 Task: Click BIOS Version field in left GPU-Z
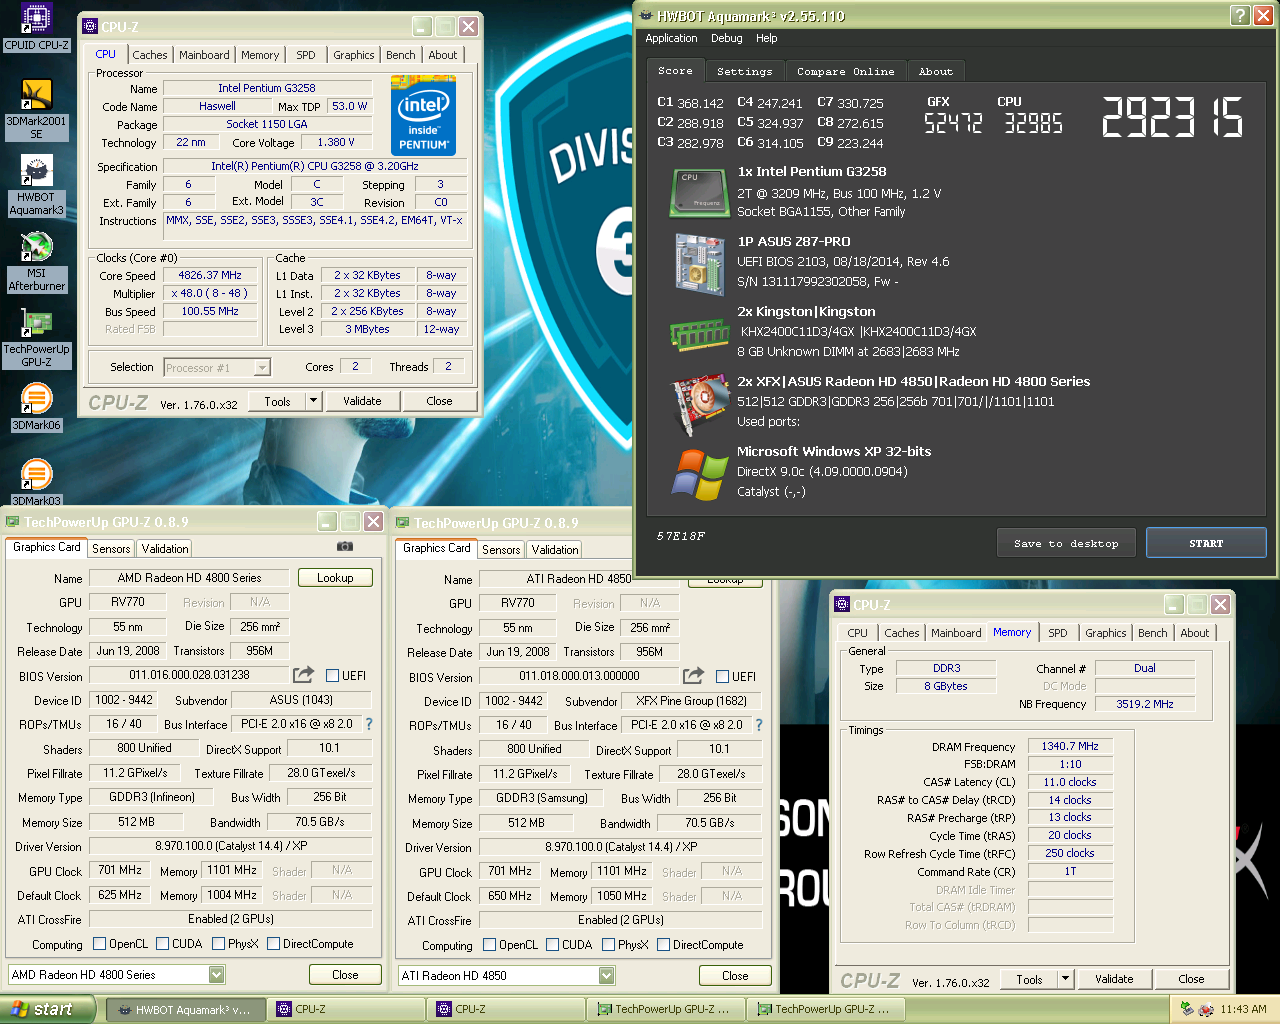coord(189,675)
